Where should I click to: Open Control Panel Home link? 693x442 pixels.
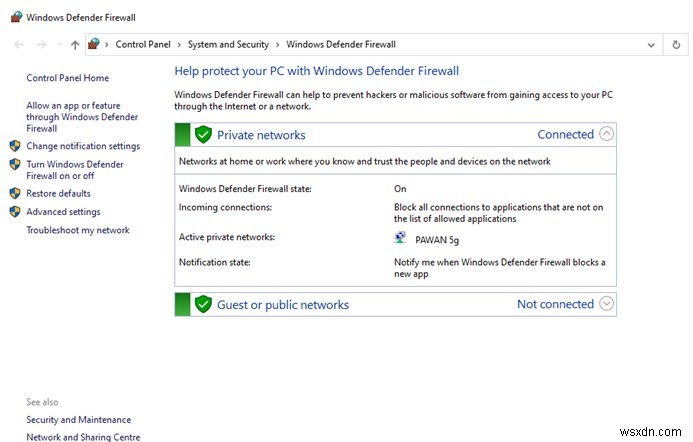pyautogui.click(x=67, y=78)
